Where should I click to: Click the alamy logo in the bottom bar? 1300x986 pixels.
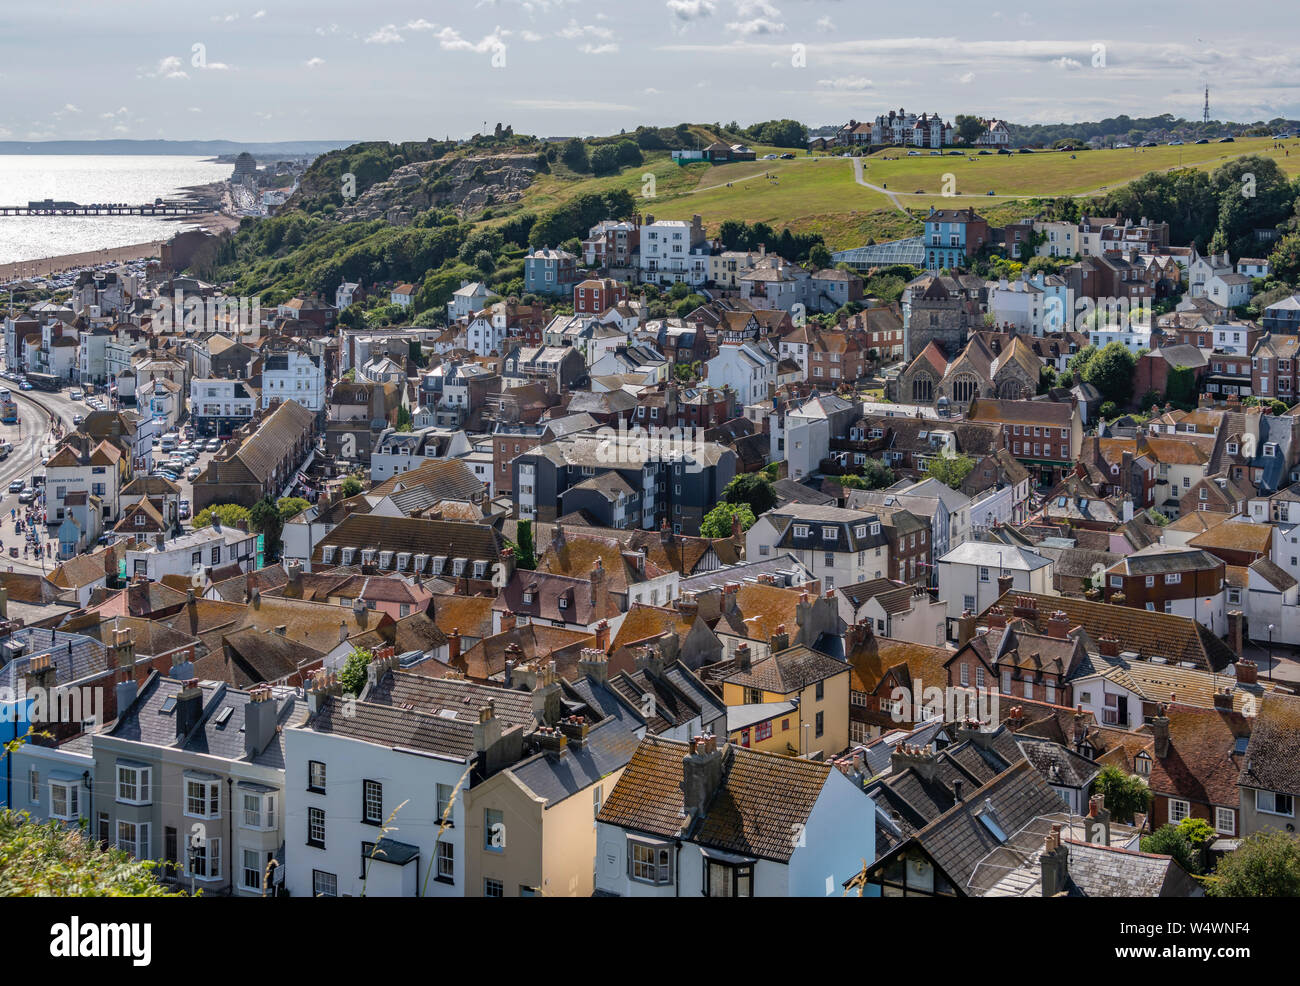[100, 941]
